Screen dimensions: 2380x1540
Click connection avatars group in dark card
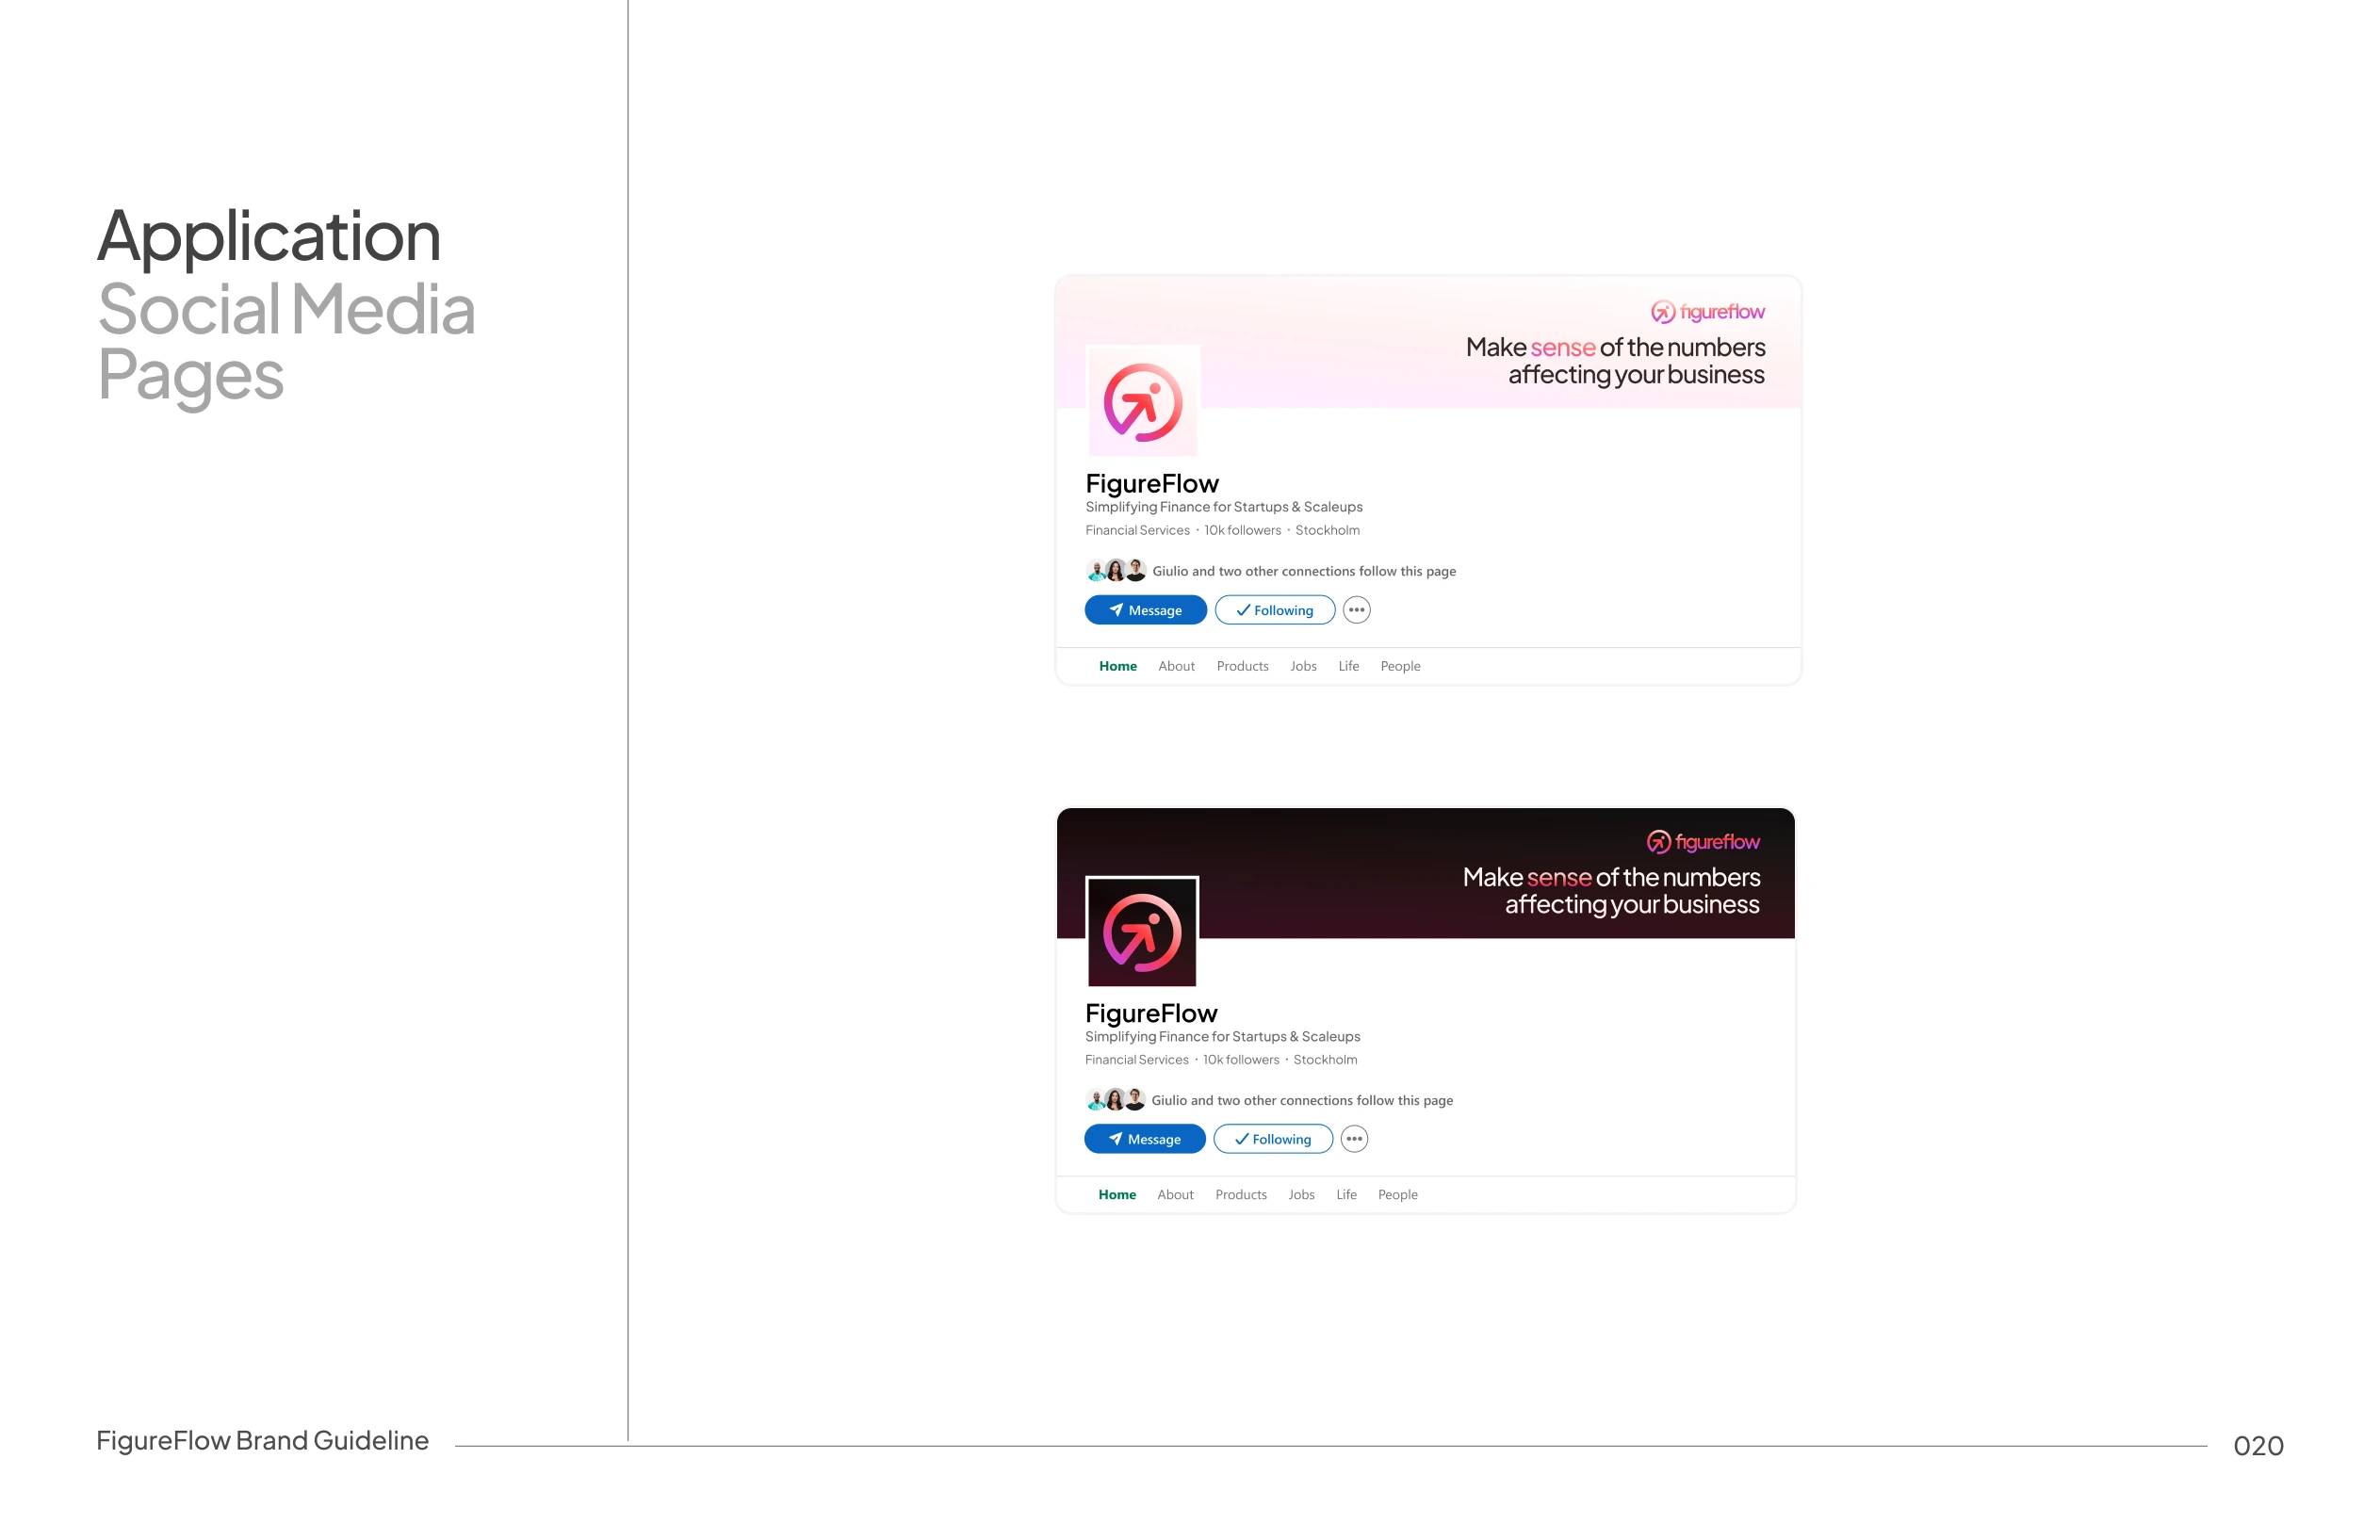pyautogui.click(x=1115, y=1100)
